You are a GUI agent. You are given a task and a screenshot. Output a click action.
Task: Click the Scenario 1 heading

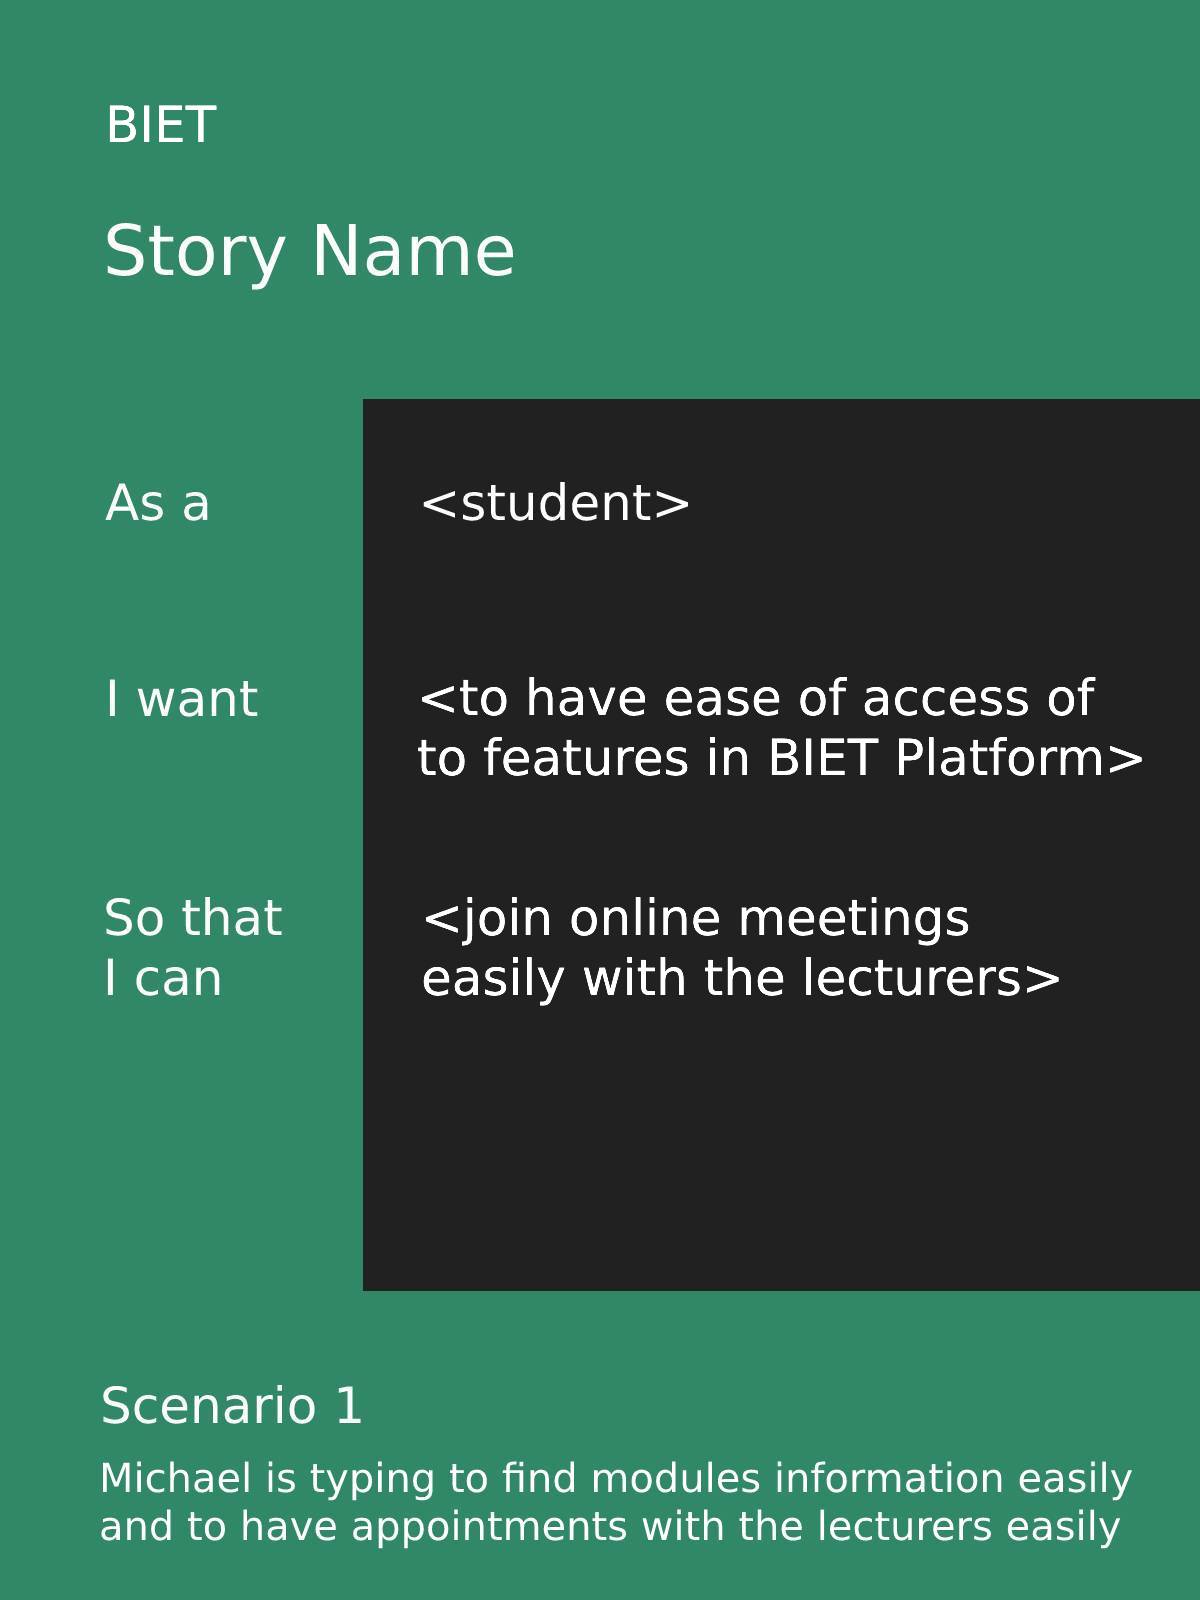coord(231,1406)
